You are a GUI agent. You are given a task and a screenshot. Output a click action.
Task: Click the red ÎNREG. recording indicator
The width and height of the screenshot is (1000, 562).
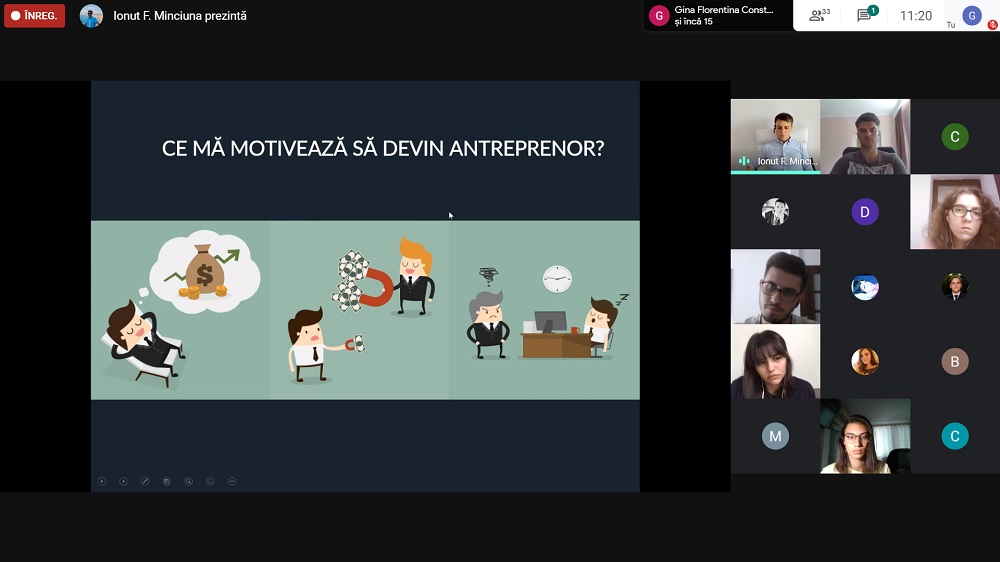pyautogui.click(x=35, y=16)
